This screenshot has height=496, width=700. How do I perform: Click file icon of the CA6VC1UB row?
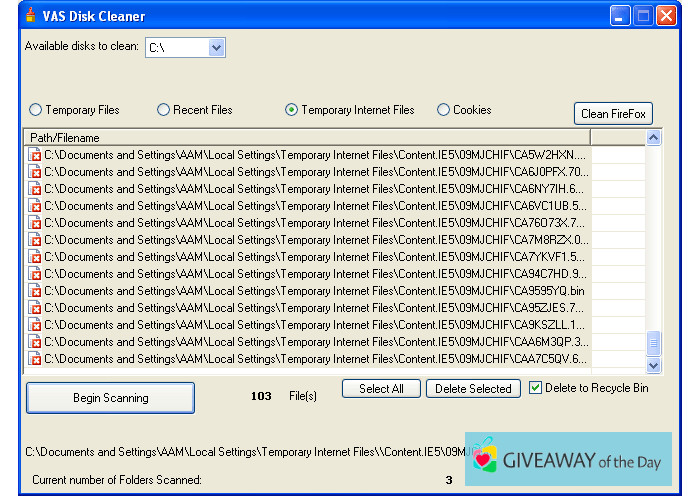(35, 206)
